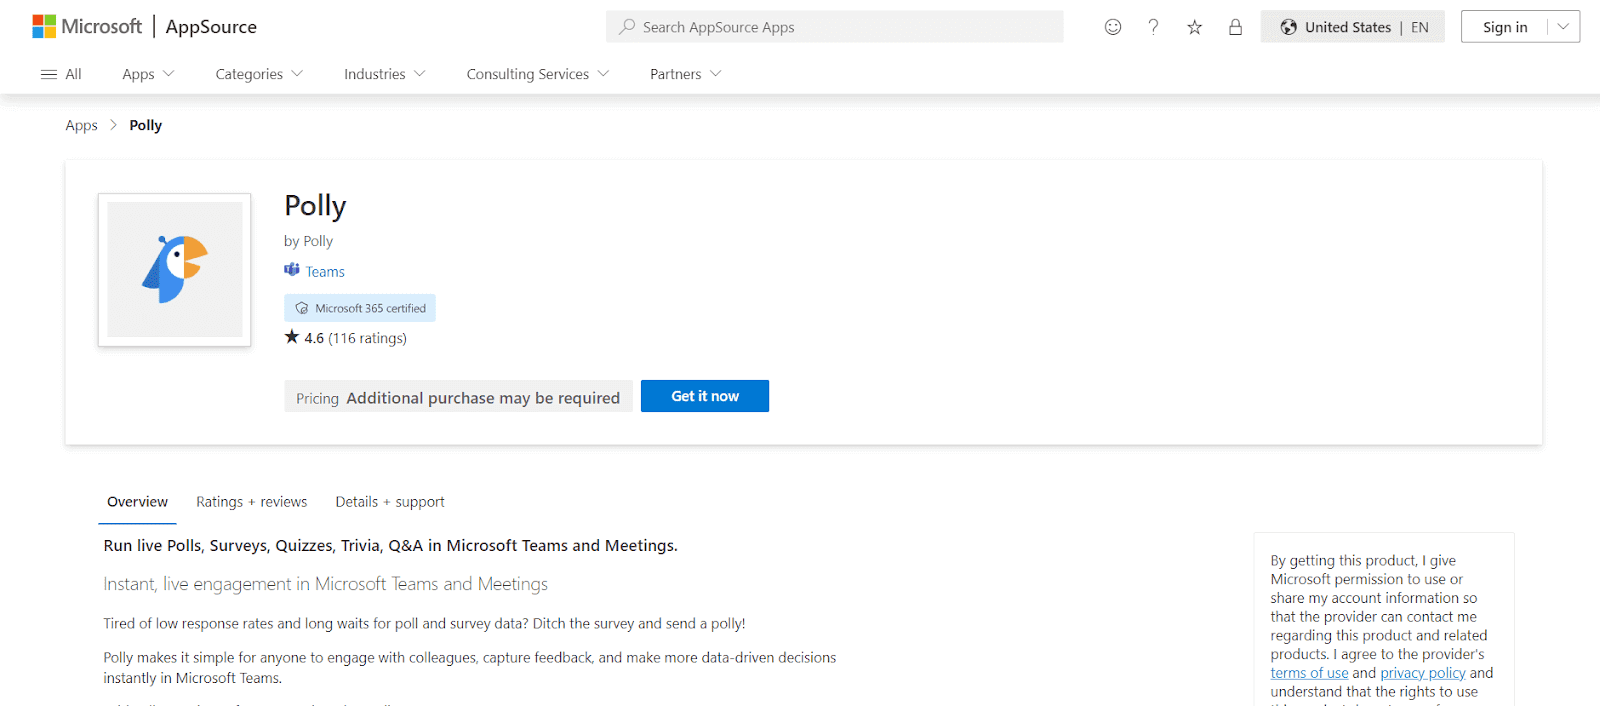Click the Teams product icon
The height and width of the screenshot is (706, 1600).
292,270
